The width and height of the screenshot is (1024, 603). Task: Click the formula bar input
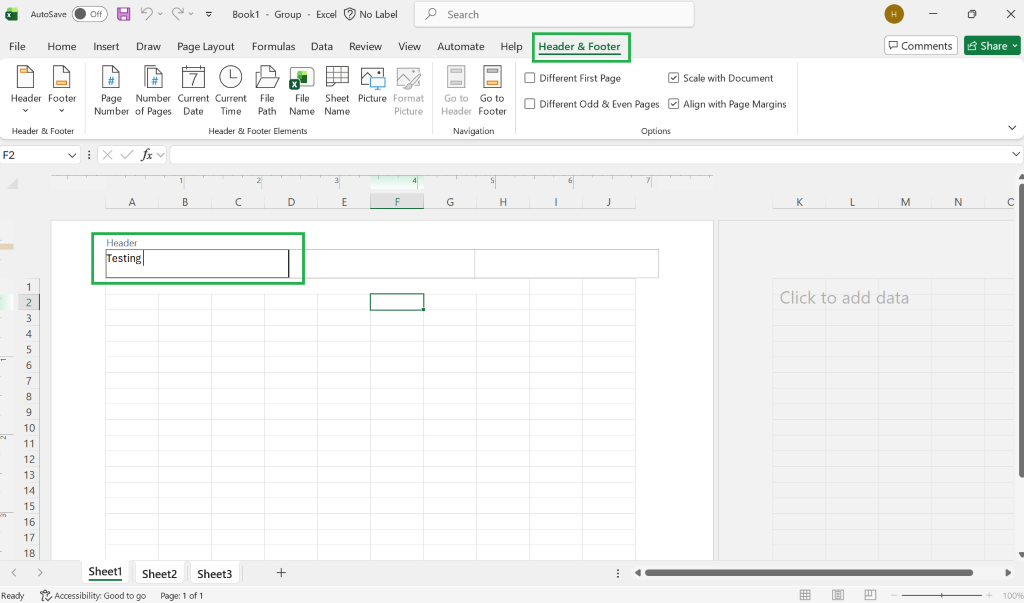click(589, 155)
